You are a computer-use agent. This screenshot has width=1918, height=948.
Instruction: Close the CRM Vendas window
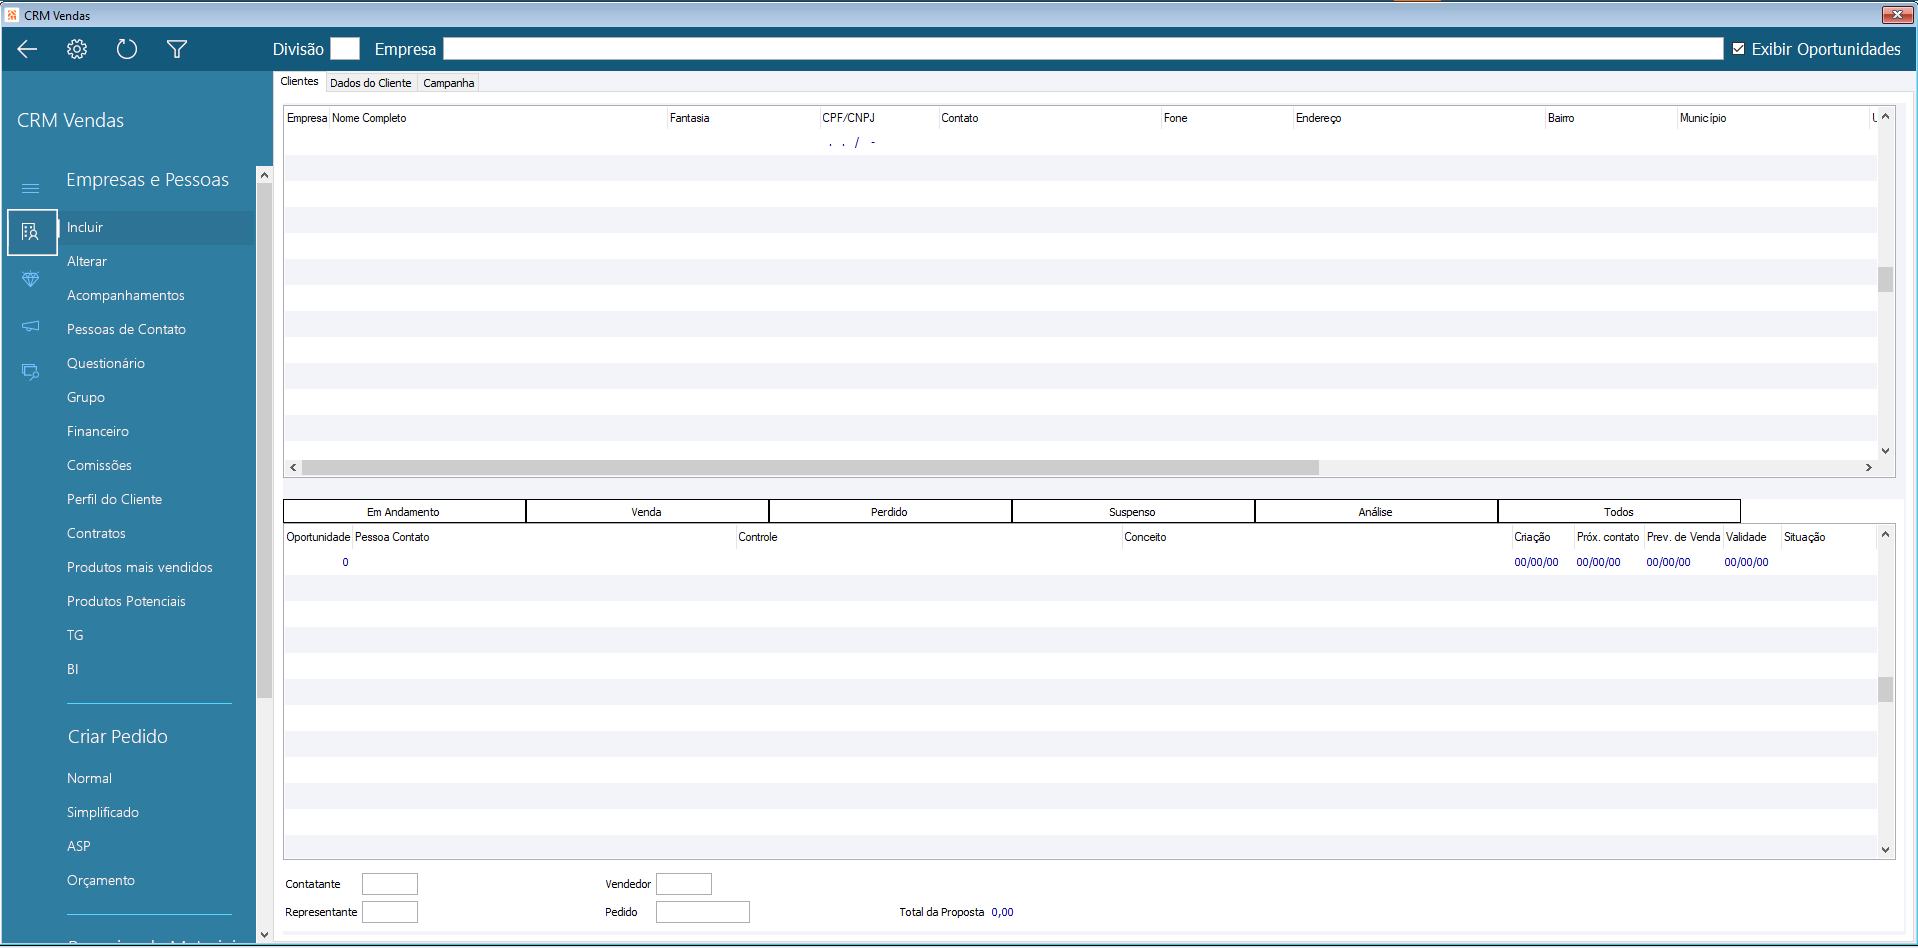click(x=1897, y=14)
